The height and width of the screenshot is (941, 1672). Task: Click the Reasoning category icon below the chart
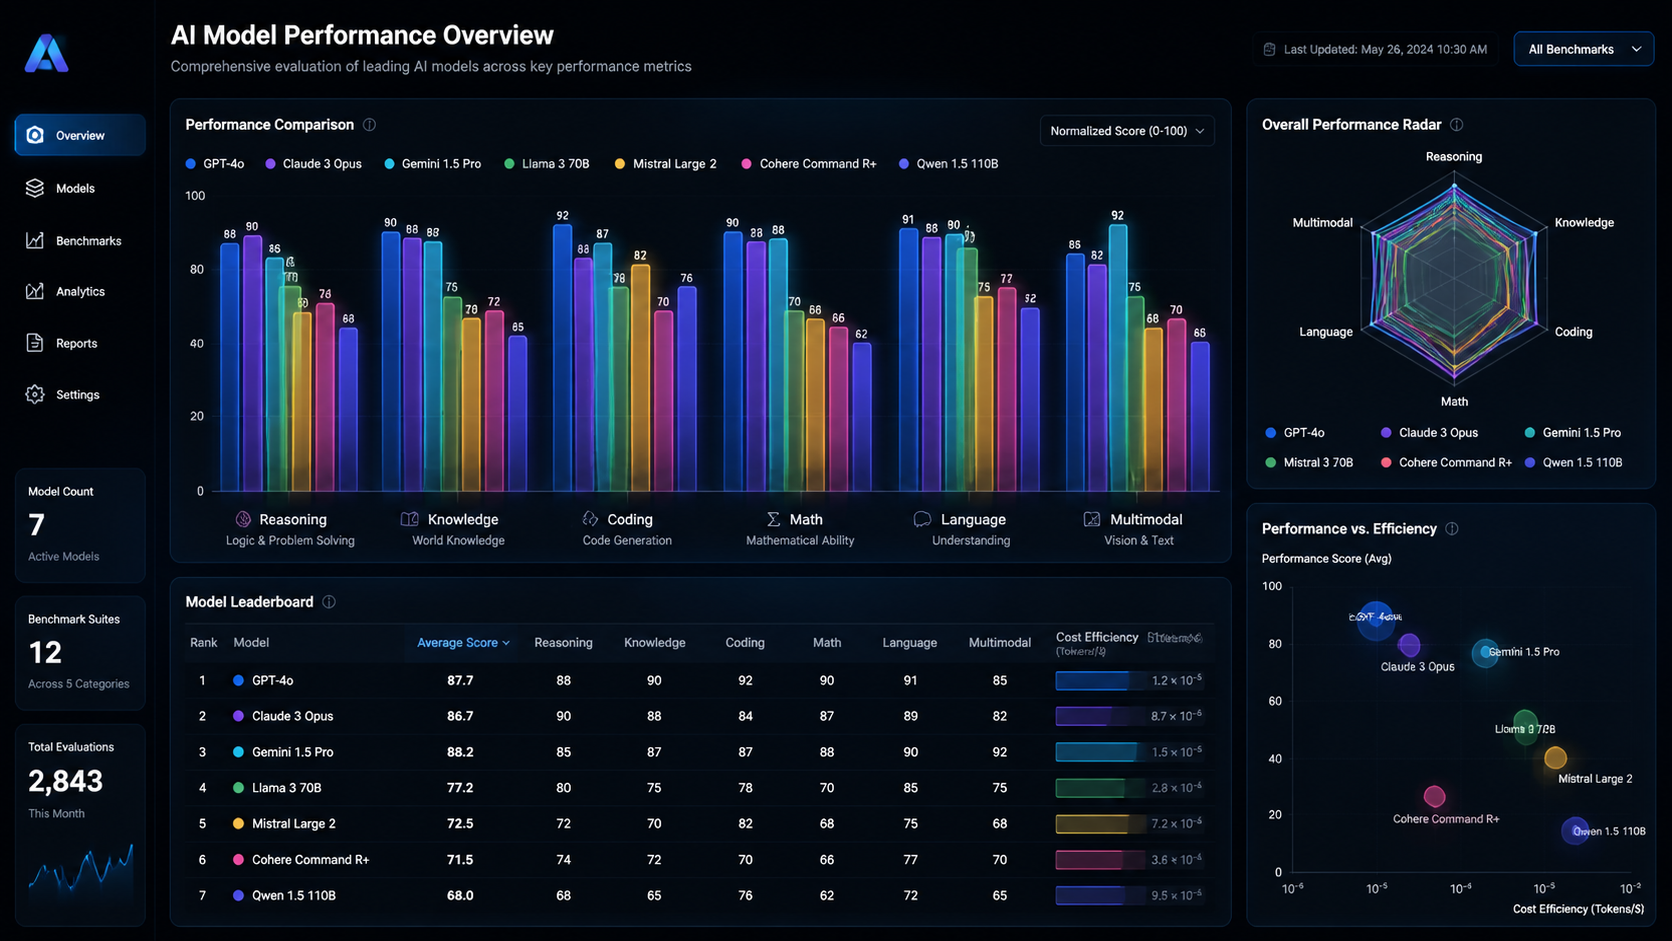243,519
